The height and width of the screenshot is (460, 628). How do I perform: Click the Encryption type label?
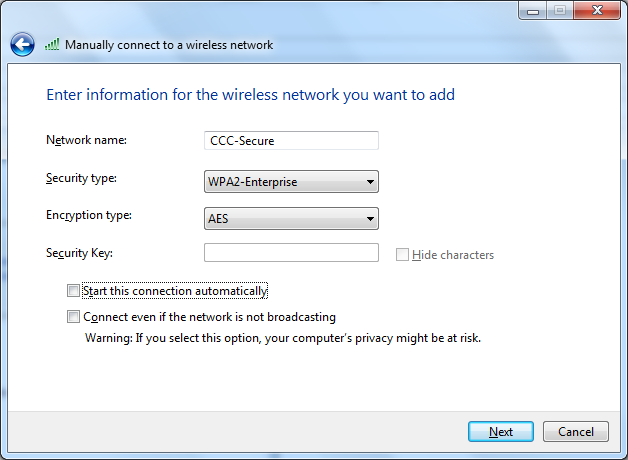coord(89,215)
